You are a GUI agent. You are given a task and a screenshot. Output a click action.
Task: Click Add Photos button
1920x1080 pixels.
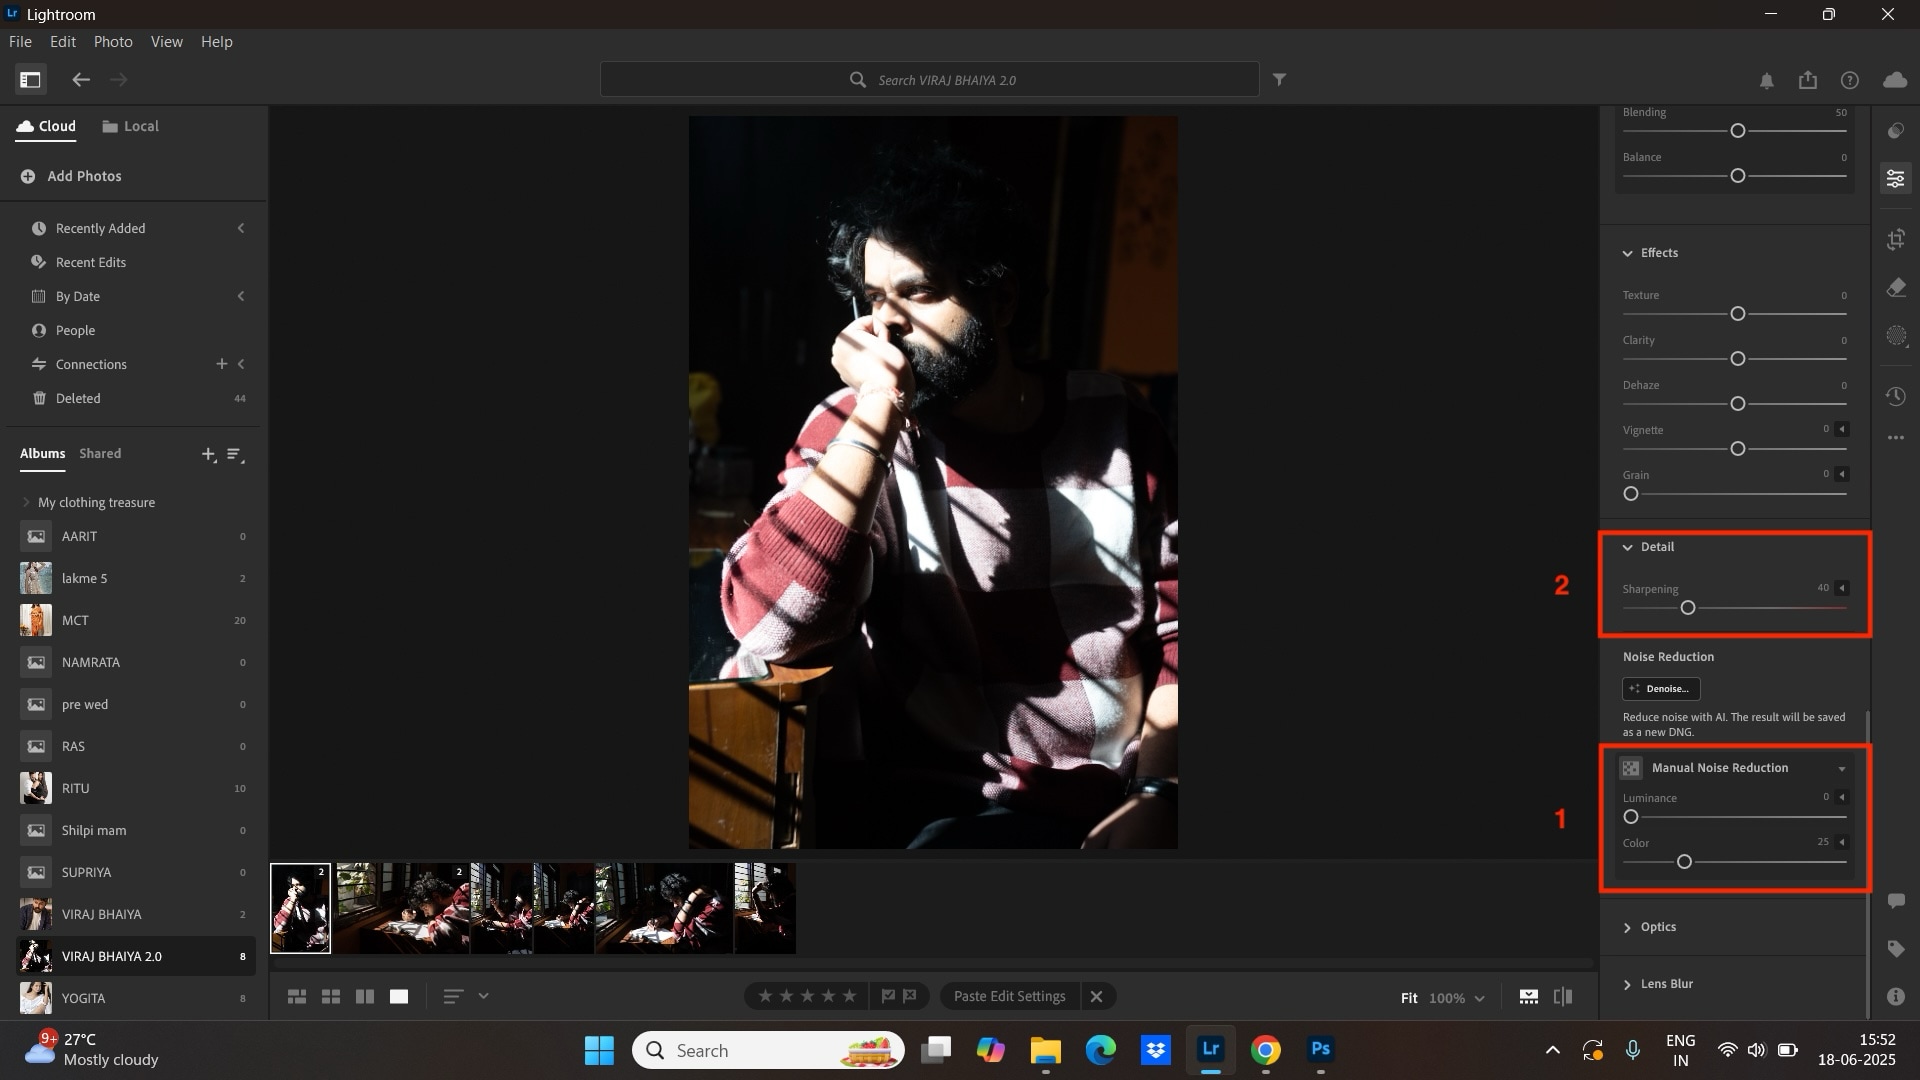tap(70, 176)
